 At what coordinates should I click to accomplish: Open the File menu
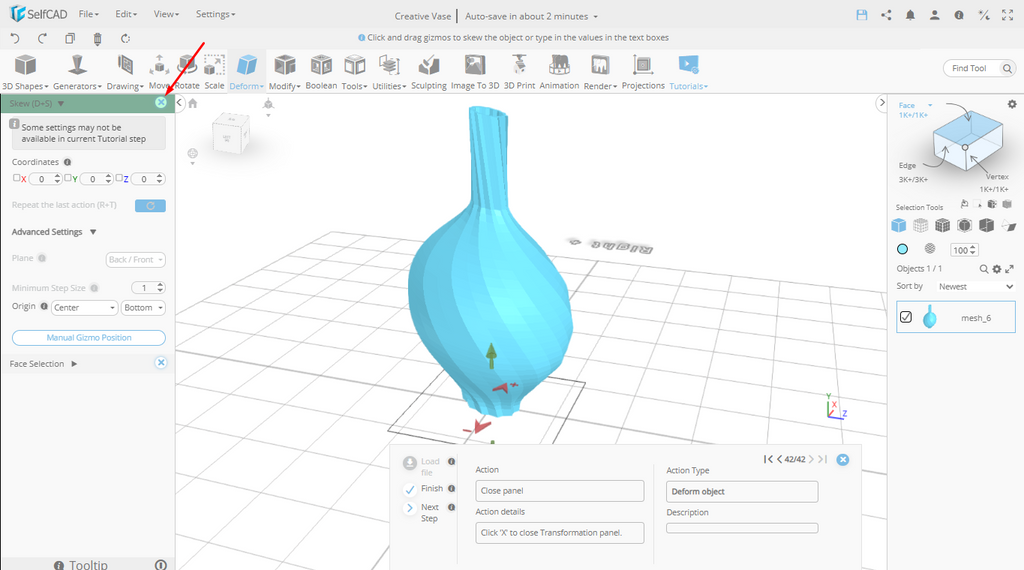pyautogui.click(x=88, y=15)
